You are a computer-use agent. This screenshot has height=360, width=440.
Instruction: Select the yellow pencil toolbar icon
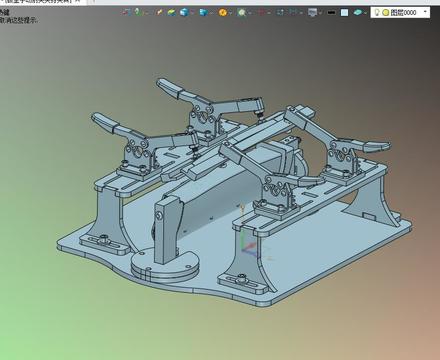[x=160, y=13]
